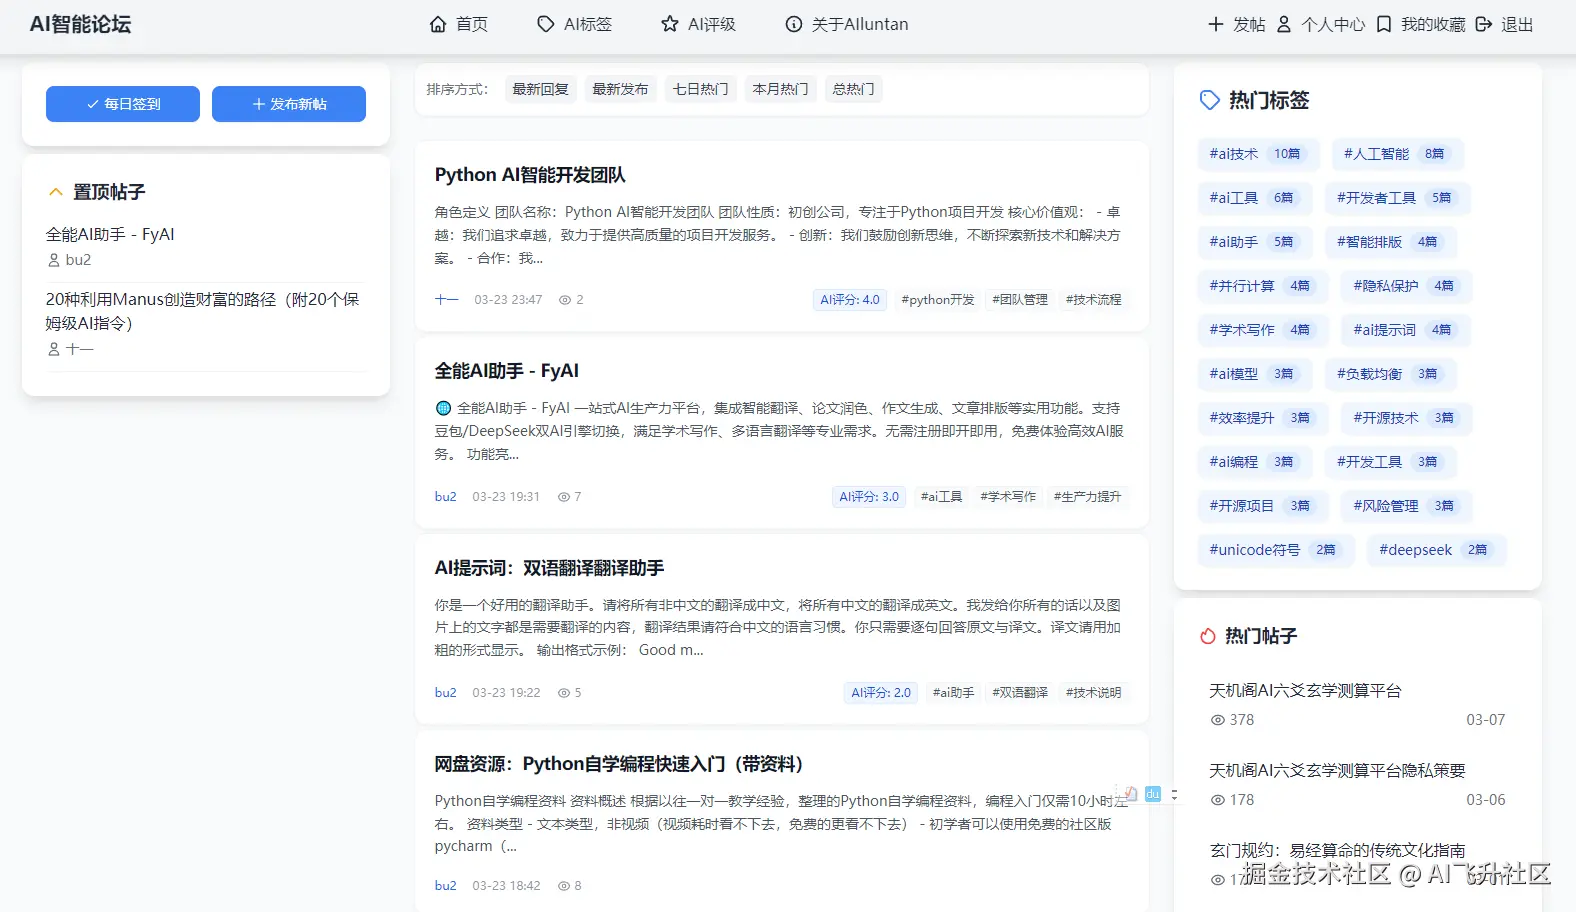
Task: Click the #双语翻译 tag
Action: tap(1020, 693)
